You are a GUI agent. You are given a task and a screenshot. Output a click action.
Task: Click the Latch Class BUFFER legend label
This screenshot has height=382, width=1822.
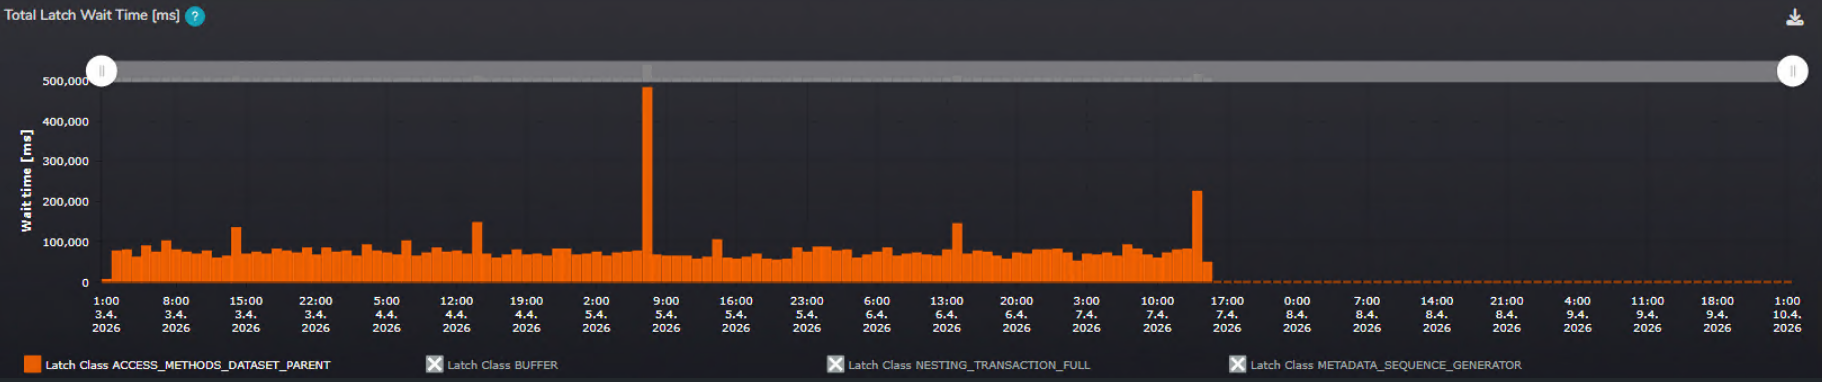502,365
